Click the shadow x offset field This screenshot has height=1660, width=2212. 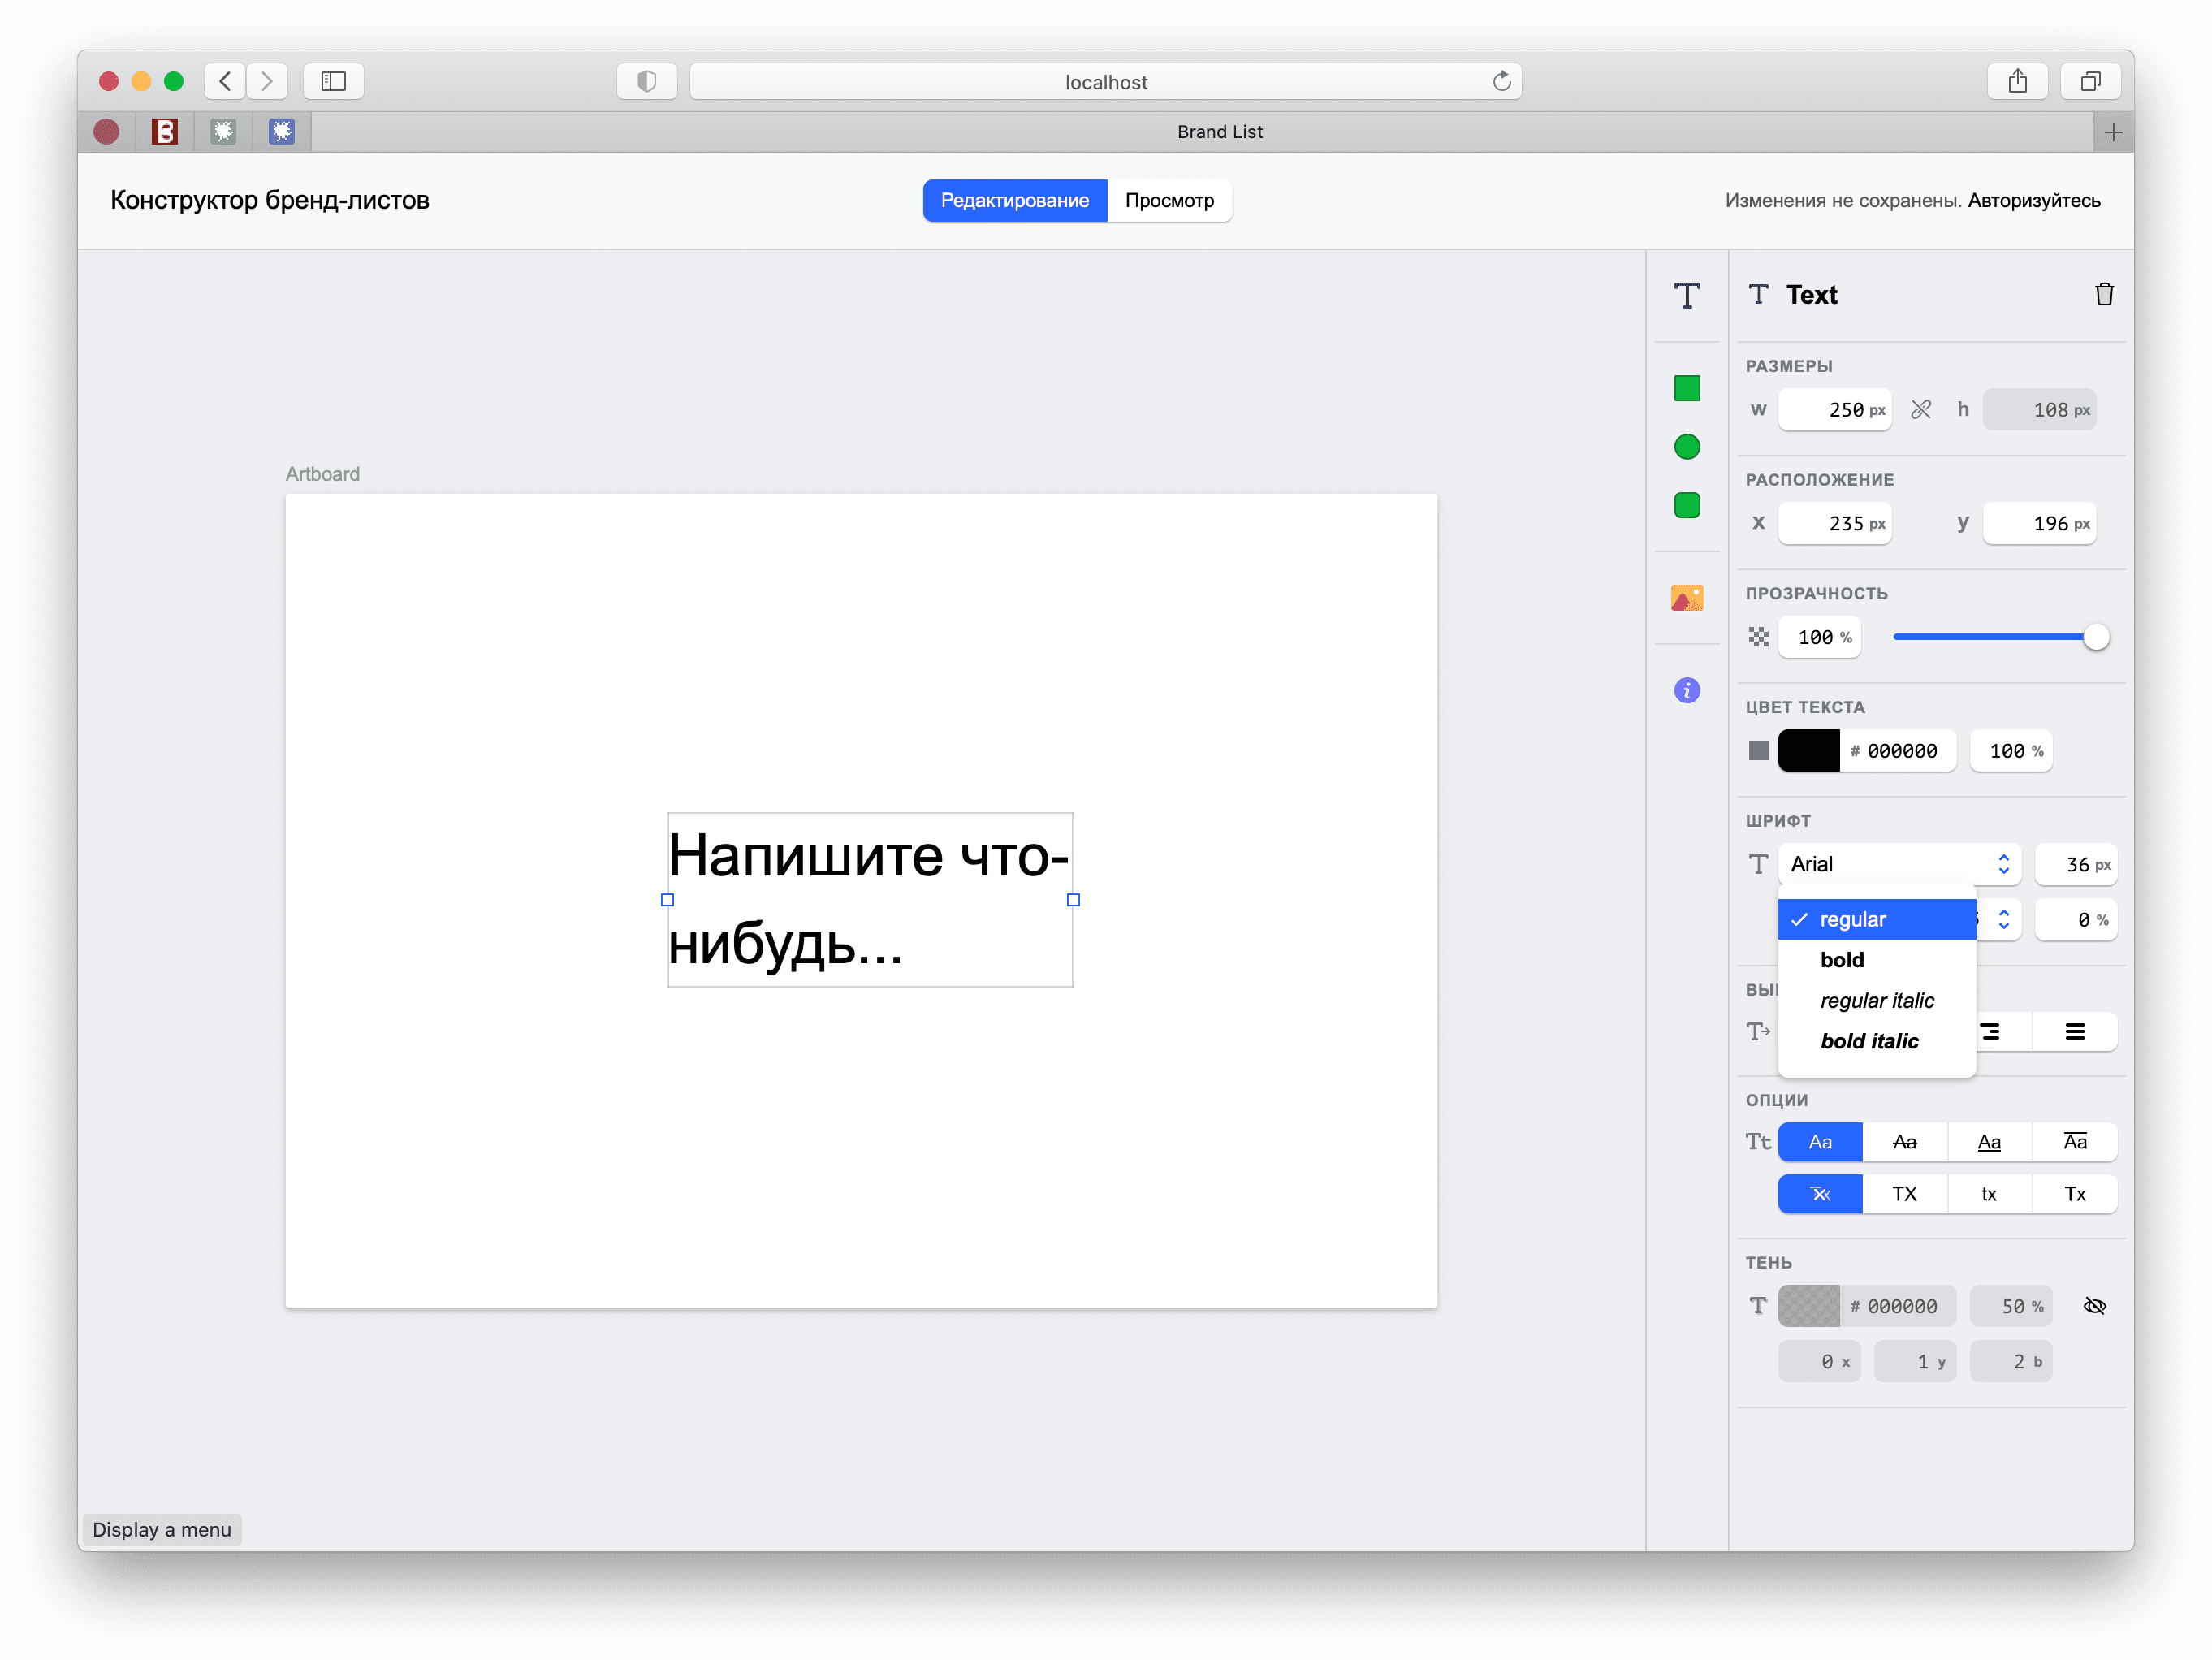click(1818, 1361)
